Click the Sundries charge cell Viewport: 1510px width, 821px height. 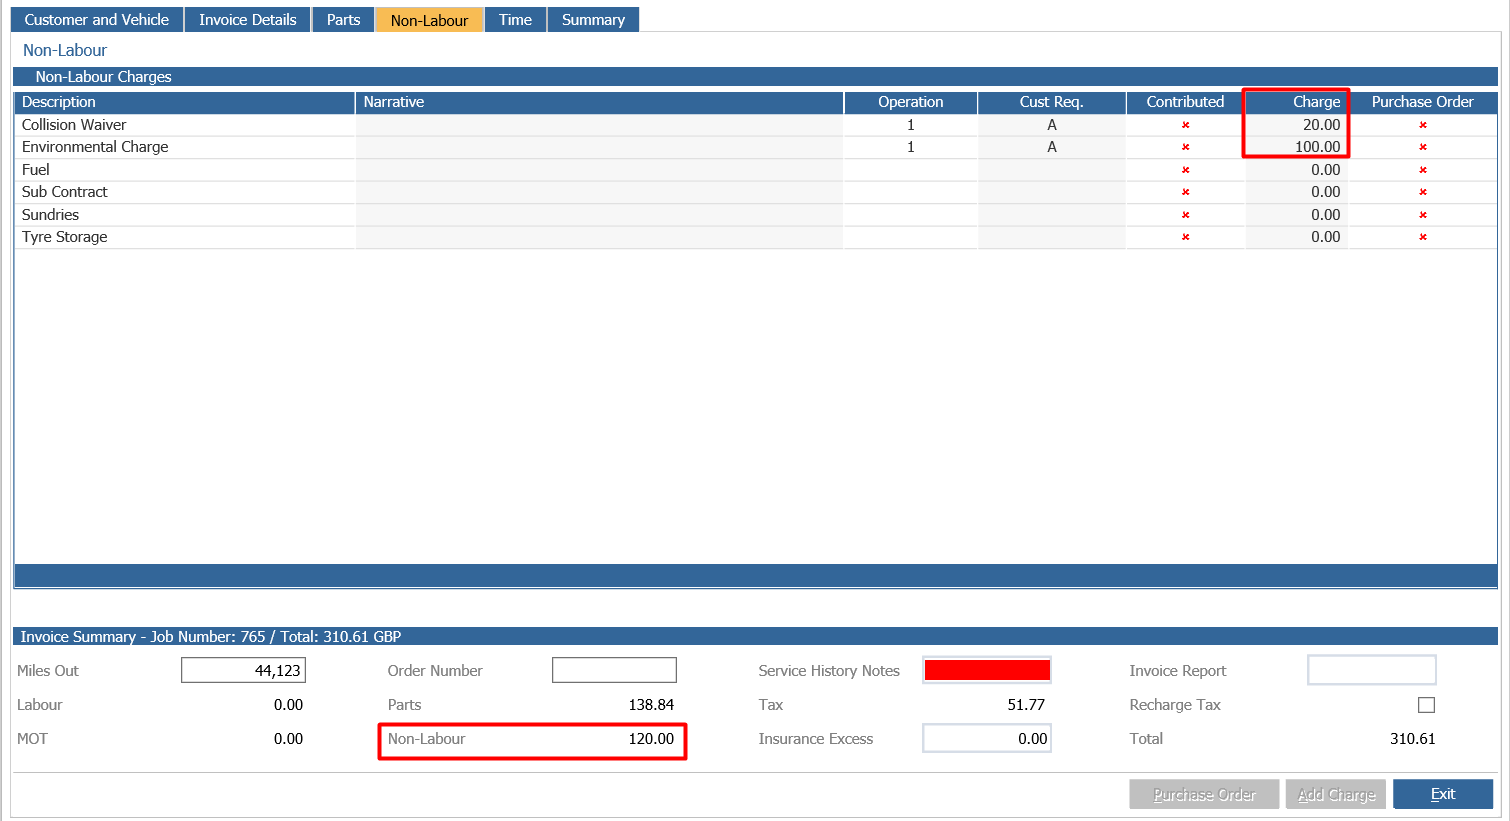1296,215
